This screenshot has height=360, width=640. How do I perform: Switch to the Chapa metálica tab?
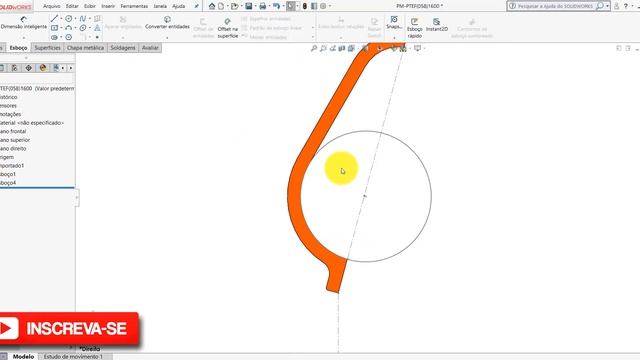pyautogui.click(x=85, y=48)
